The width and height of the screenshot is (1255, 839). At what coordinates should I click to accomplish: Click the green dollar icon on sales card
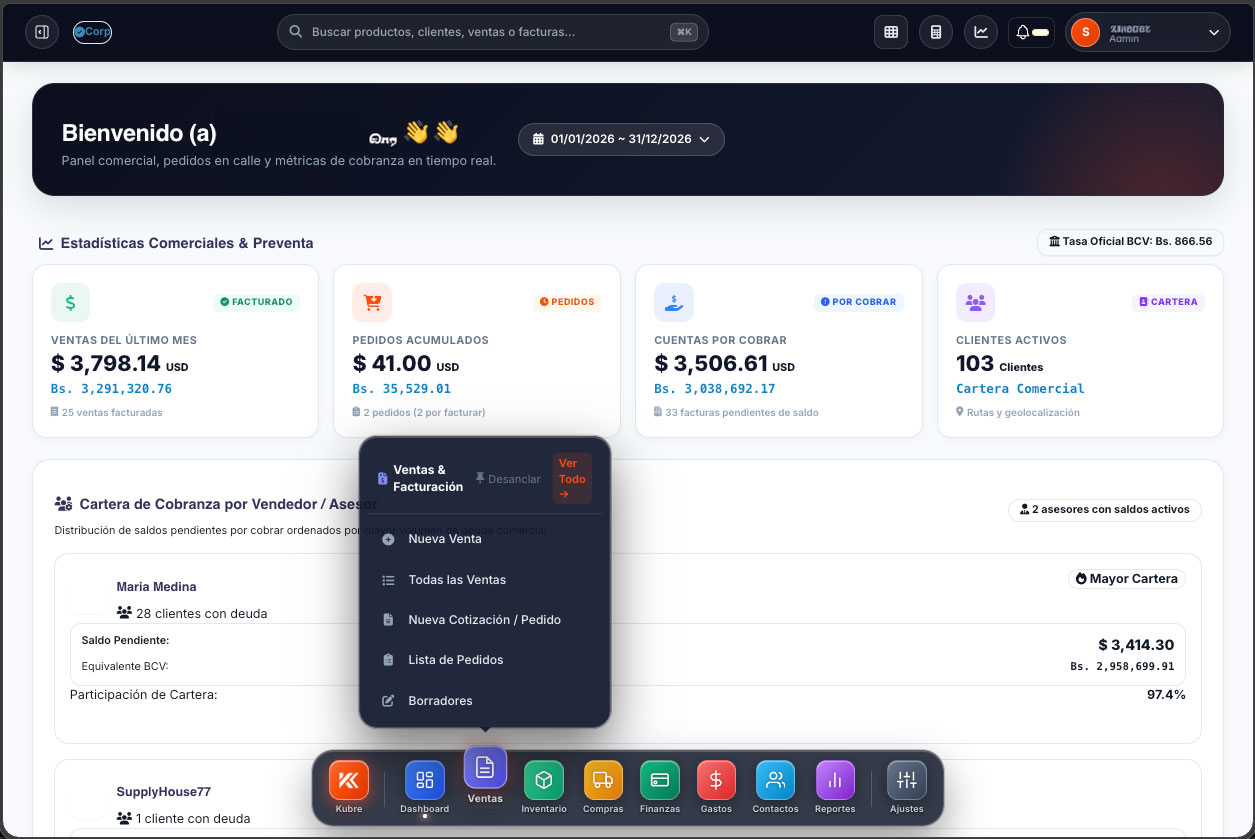tap(70, 302)
